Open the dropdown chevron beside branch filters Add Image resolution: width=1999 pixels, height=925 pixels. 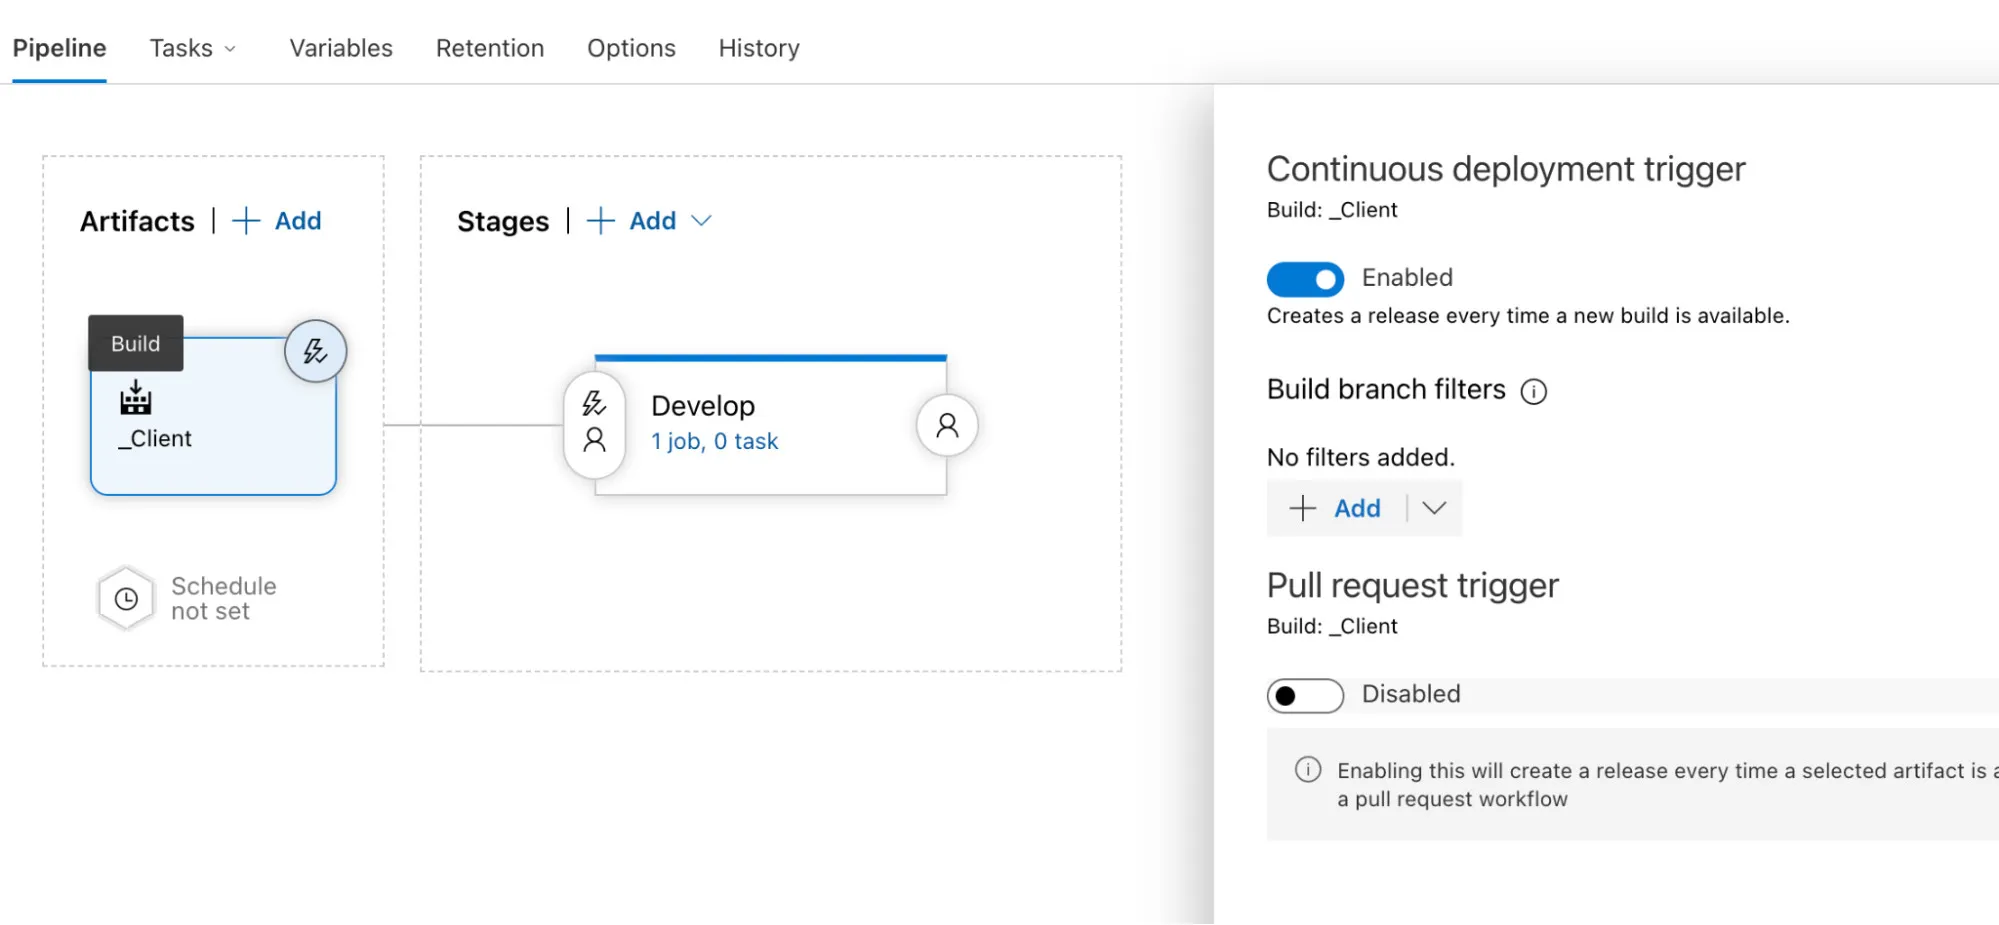1434,508
